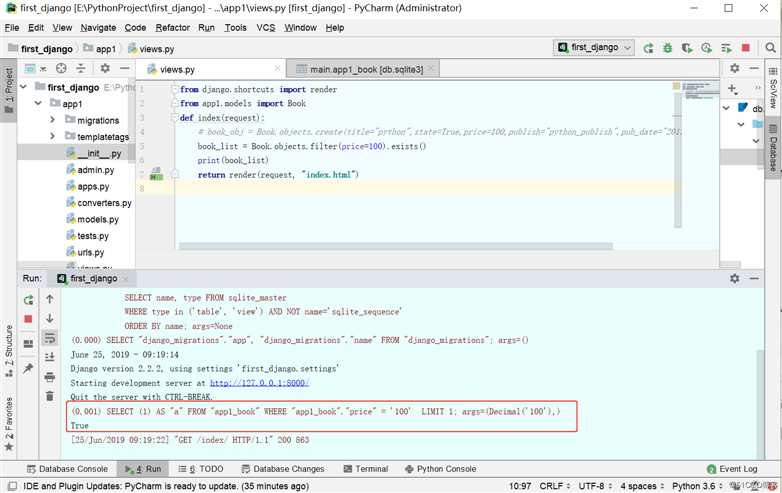
Task: Switch to the views.py editor tab
Action: (177, 70)
